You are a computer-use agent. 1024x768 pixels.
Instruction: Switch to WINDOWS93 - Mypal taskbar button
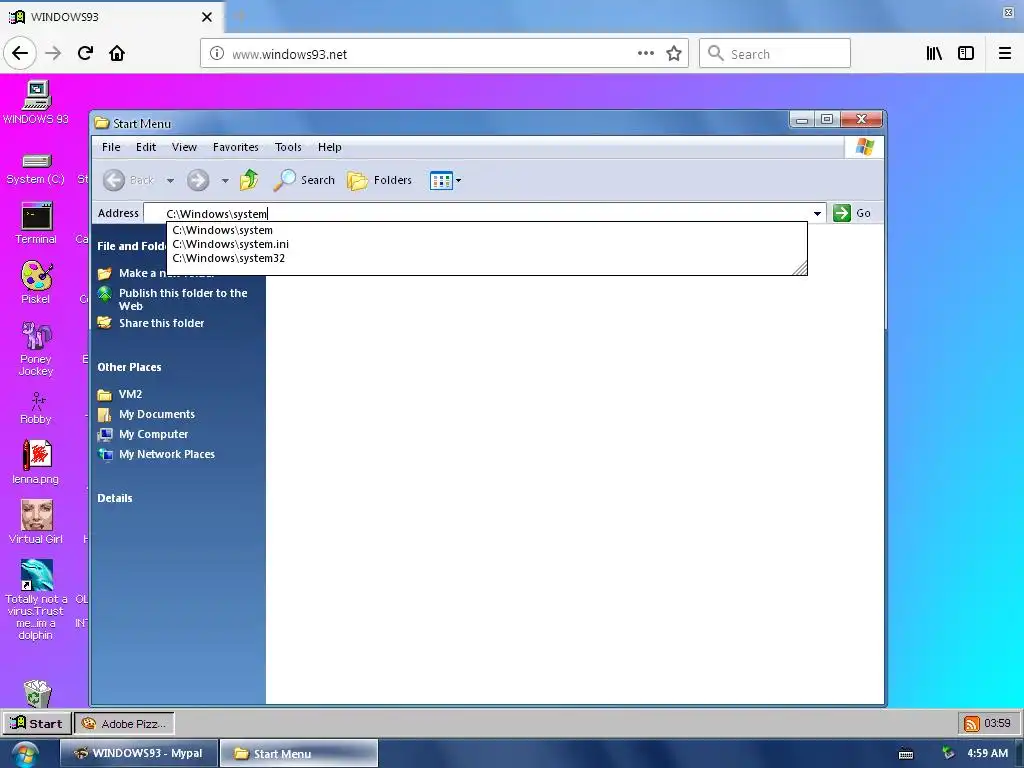pos(138,753)
